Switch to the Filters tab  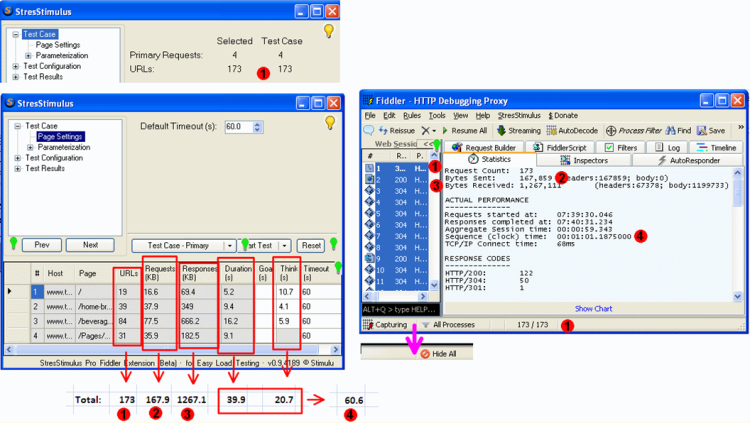pyautogui.click(x=620, y=147)
